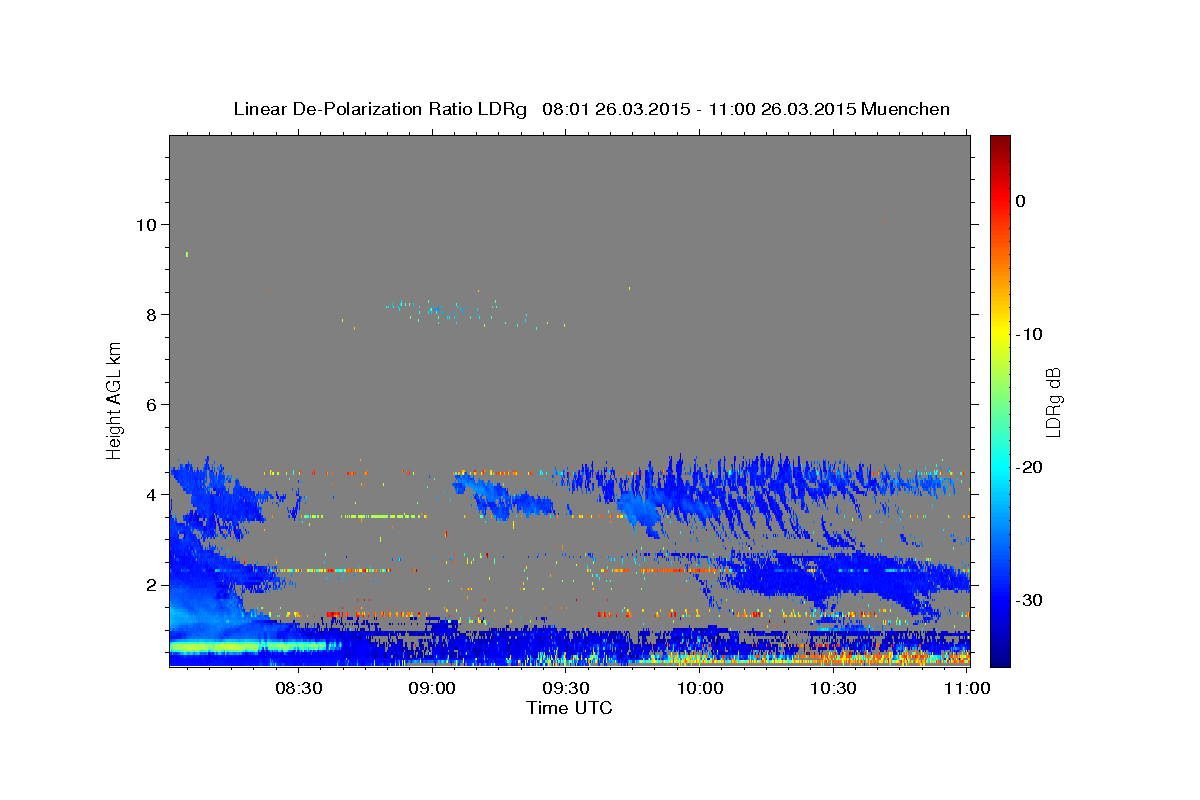Click the colorbar tick label 0
1200x800 pixels.
tap(1021, 201)
